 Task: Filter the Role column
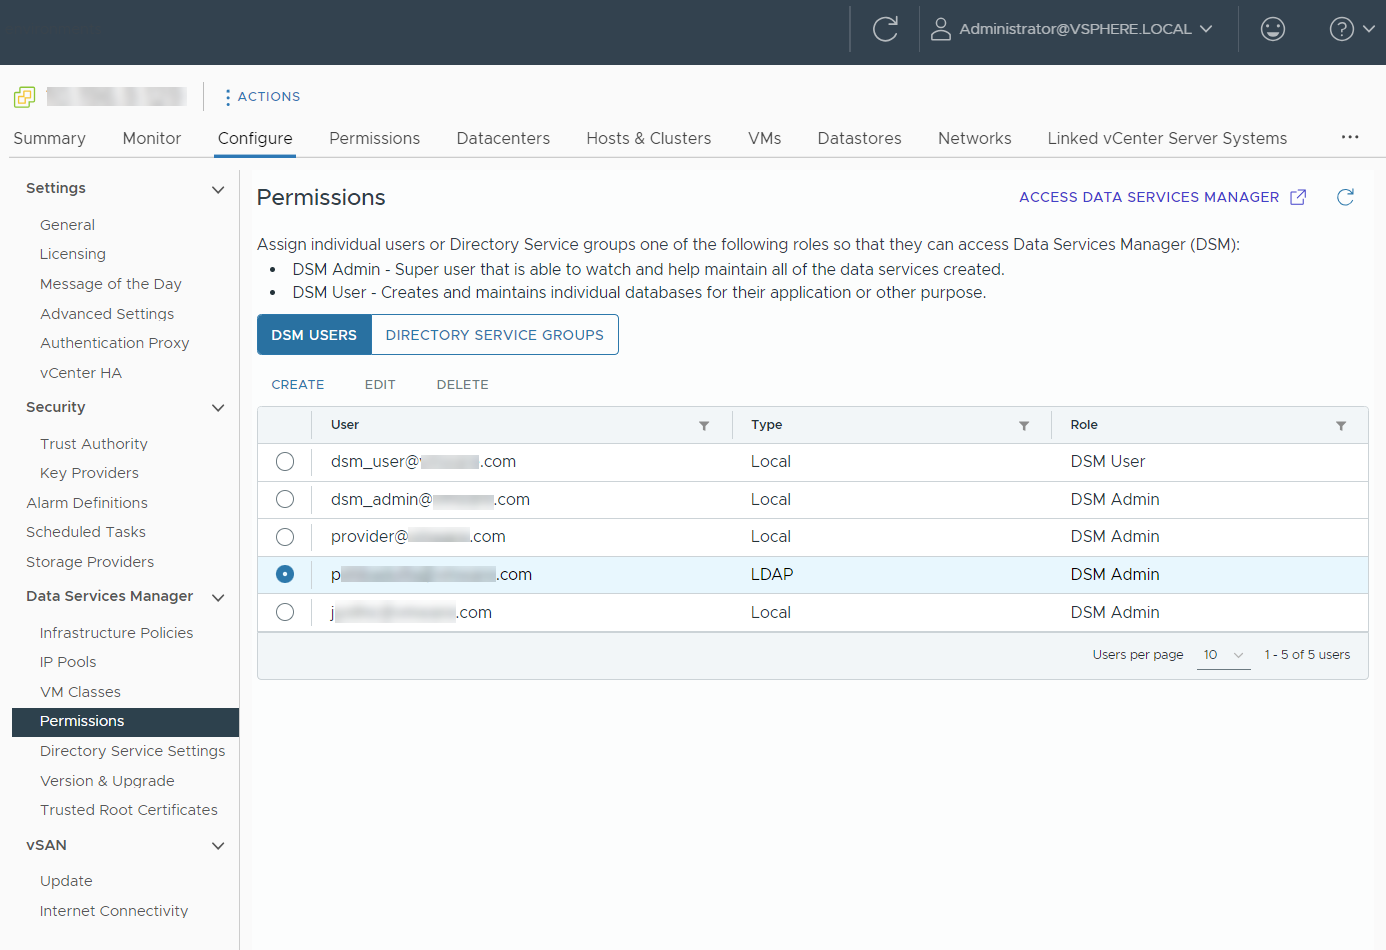1341,426
